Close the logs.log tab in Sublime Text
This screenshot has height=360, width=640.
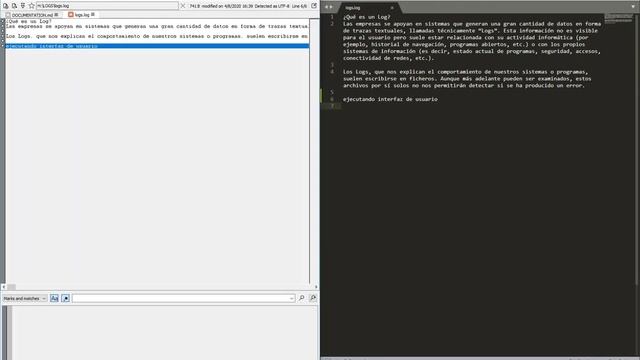[392, 7]
